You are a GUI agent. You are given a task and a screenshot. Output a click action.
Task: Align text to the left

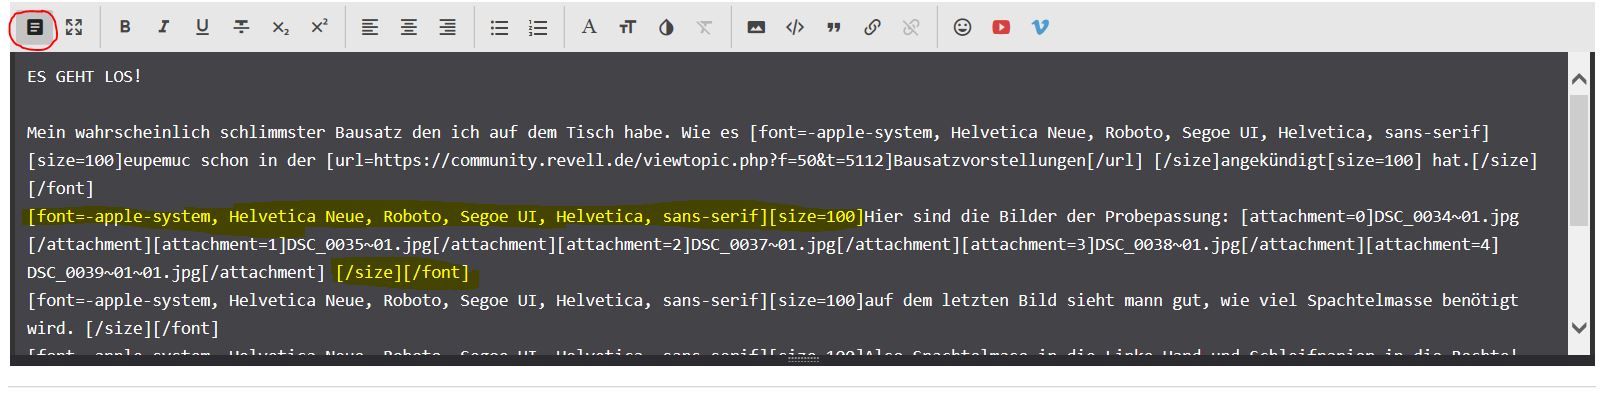click(x=370, y=27)
